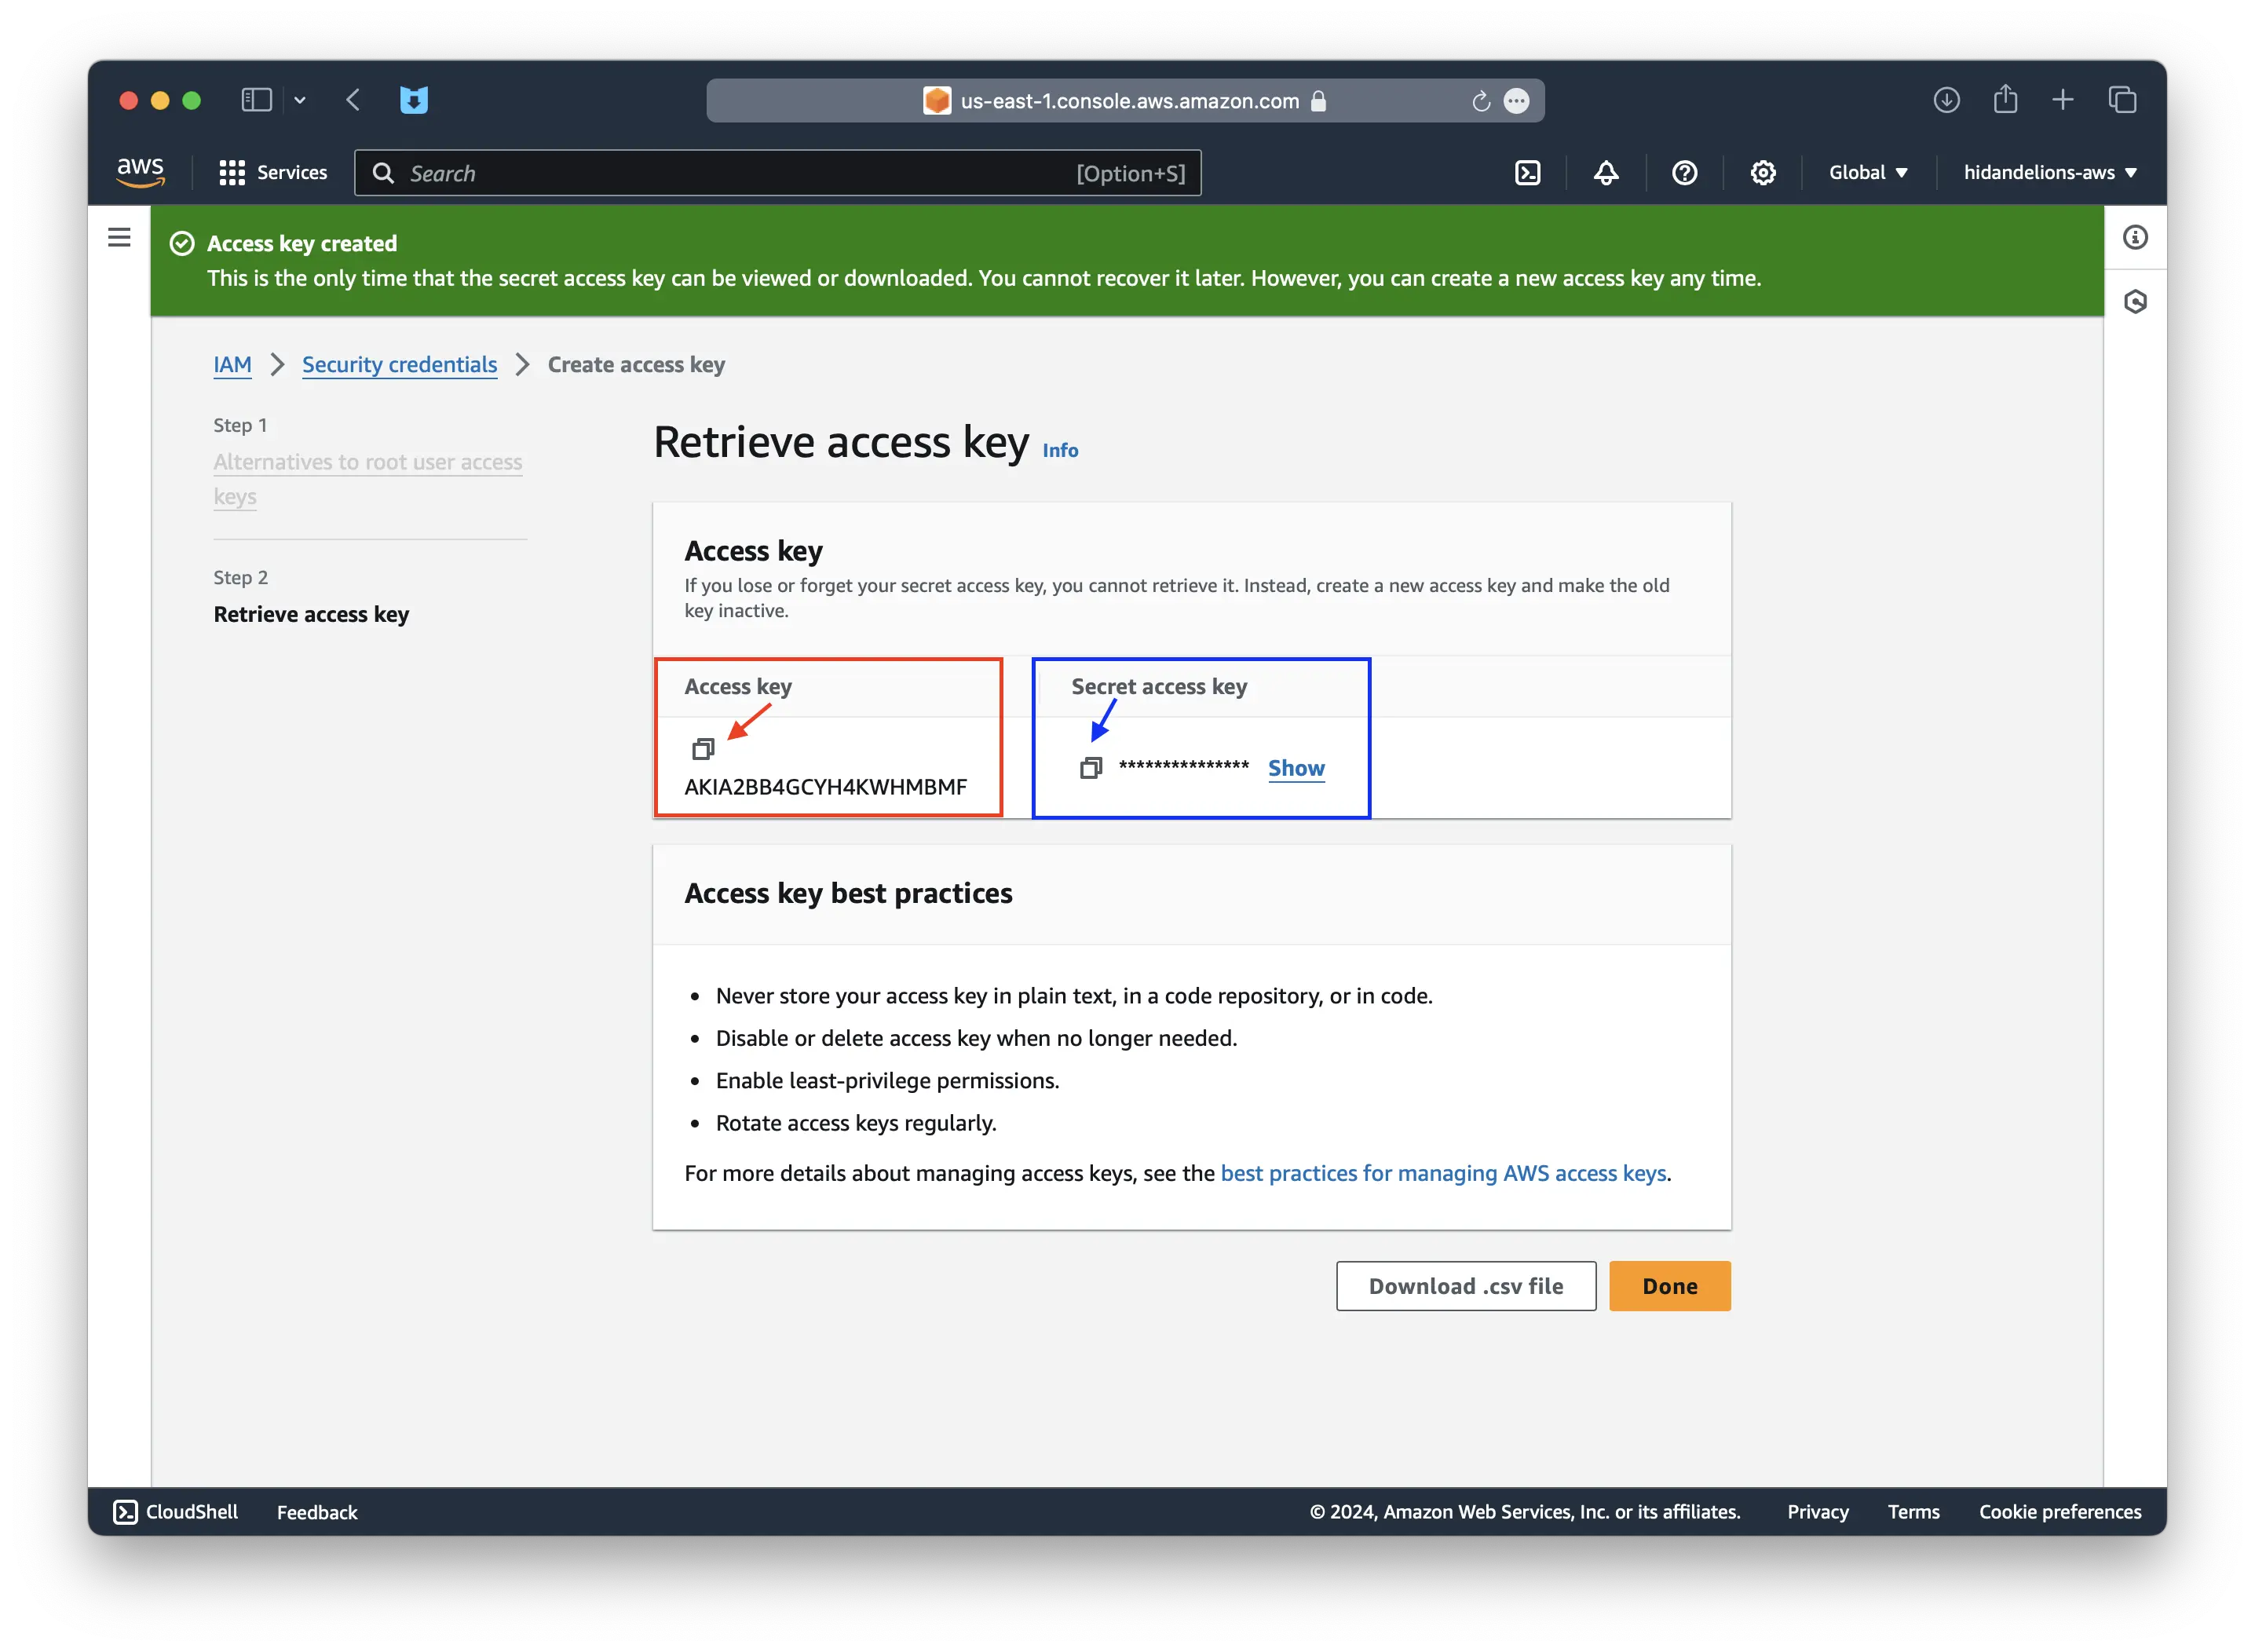Click the Done button
The height and width of the screenshot is (1652, 2255).
pyautogui.click(x=1669, y=1286)
